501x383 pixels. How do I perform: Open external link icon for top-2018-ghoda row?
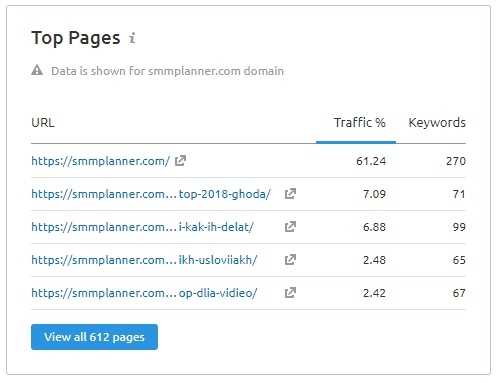point(290,194)
